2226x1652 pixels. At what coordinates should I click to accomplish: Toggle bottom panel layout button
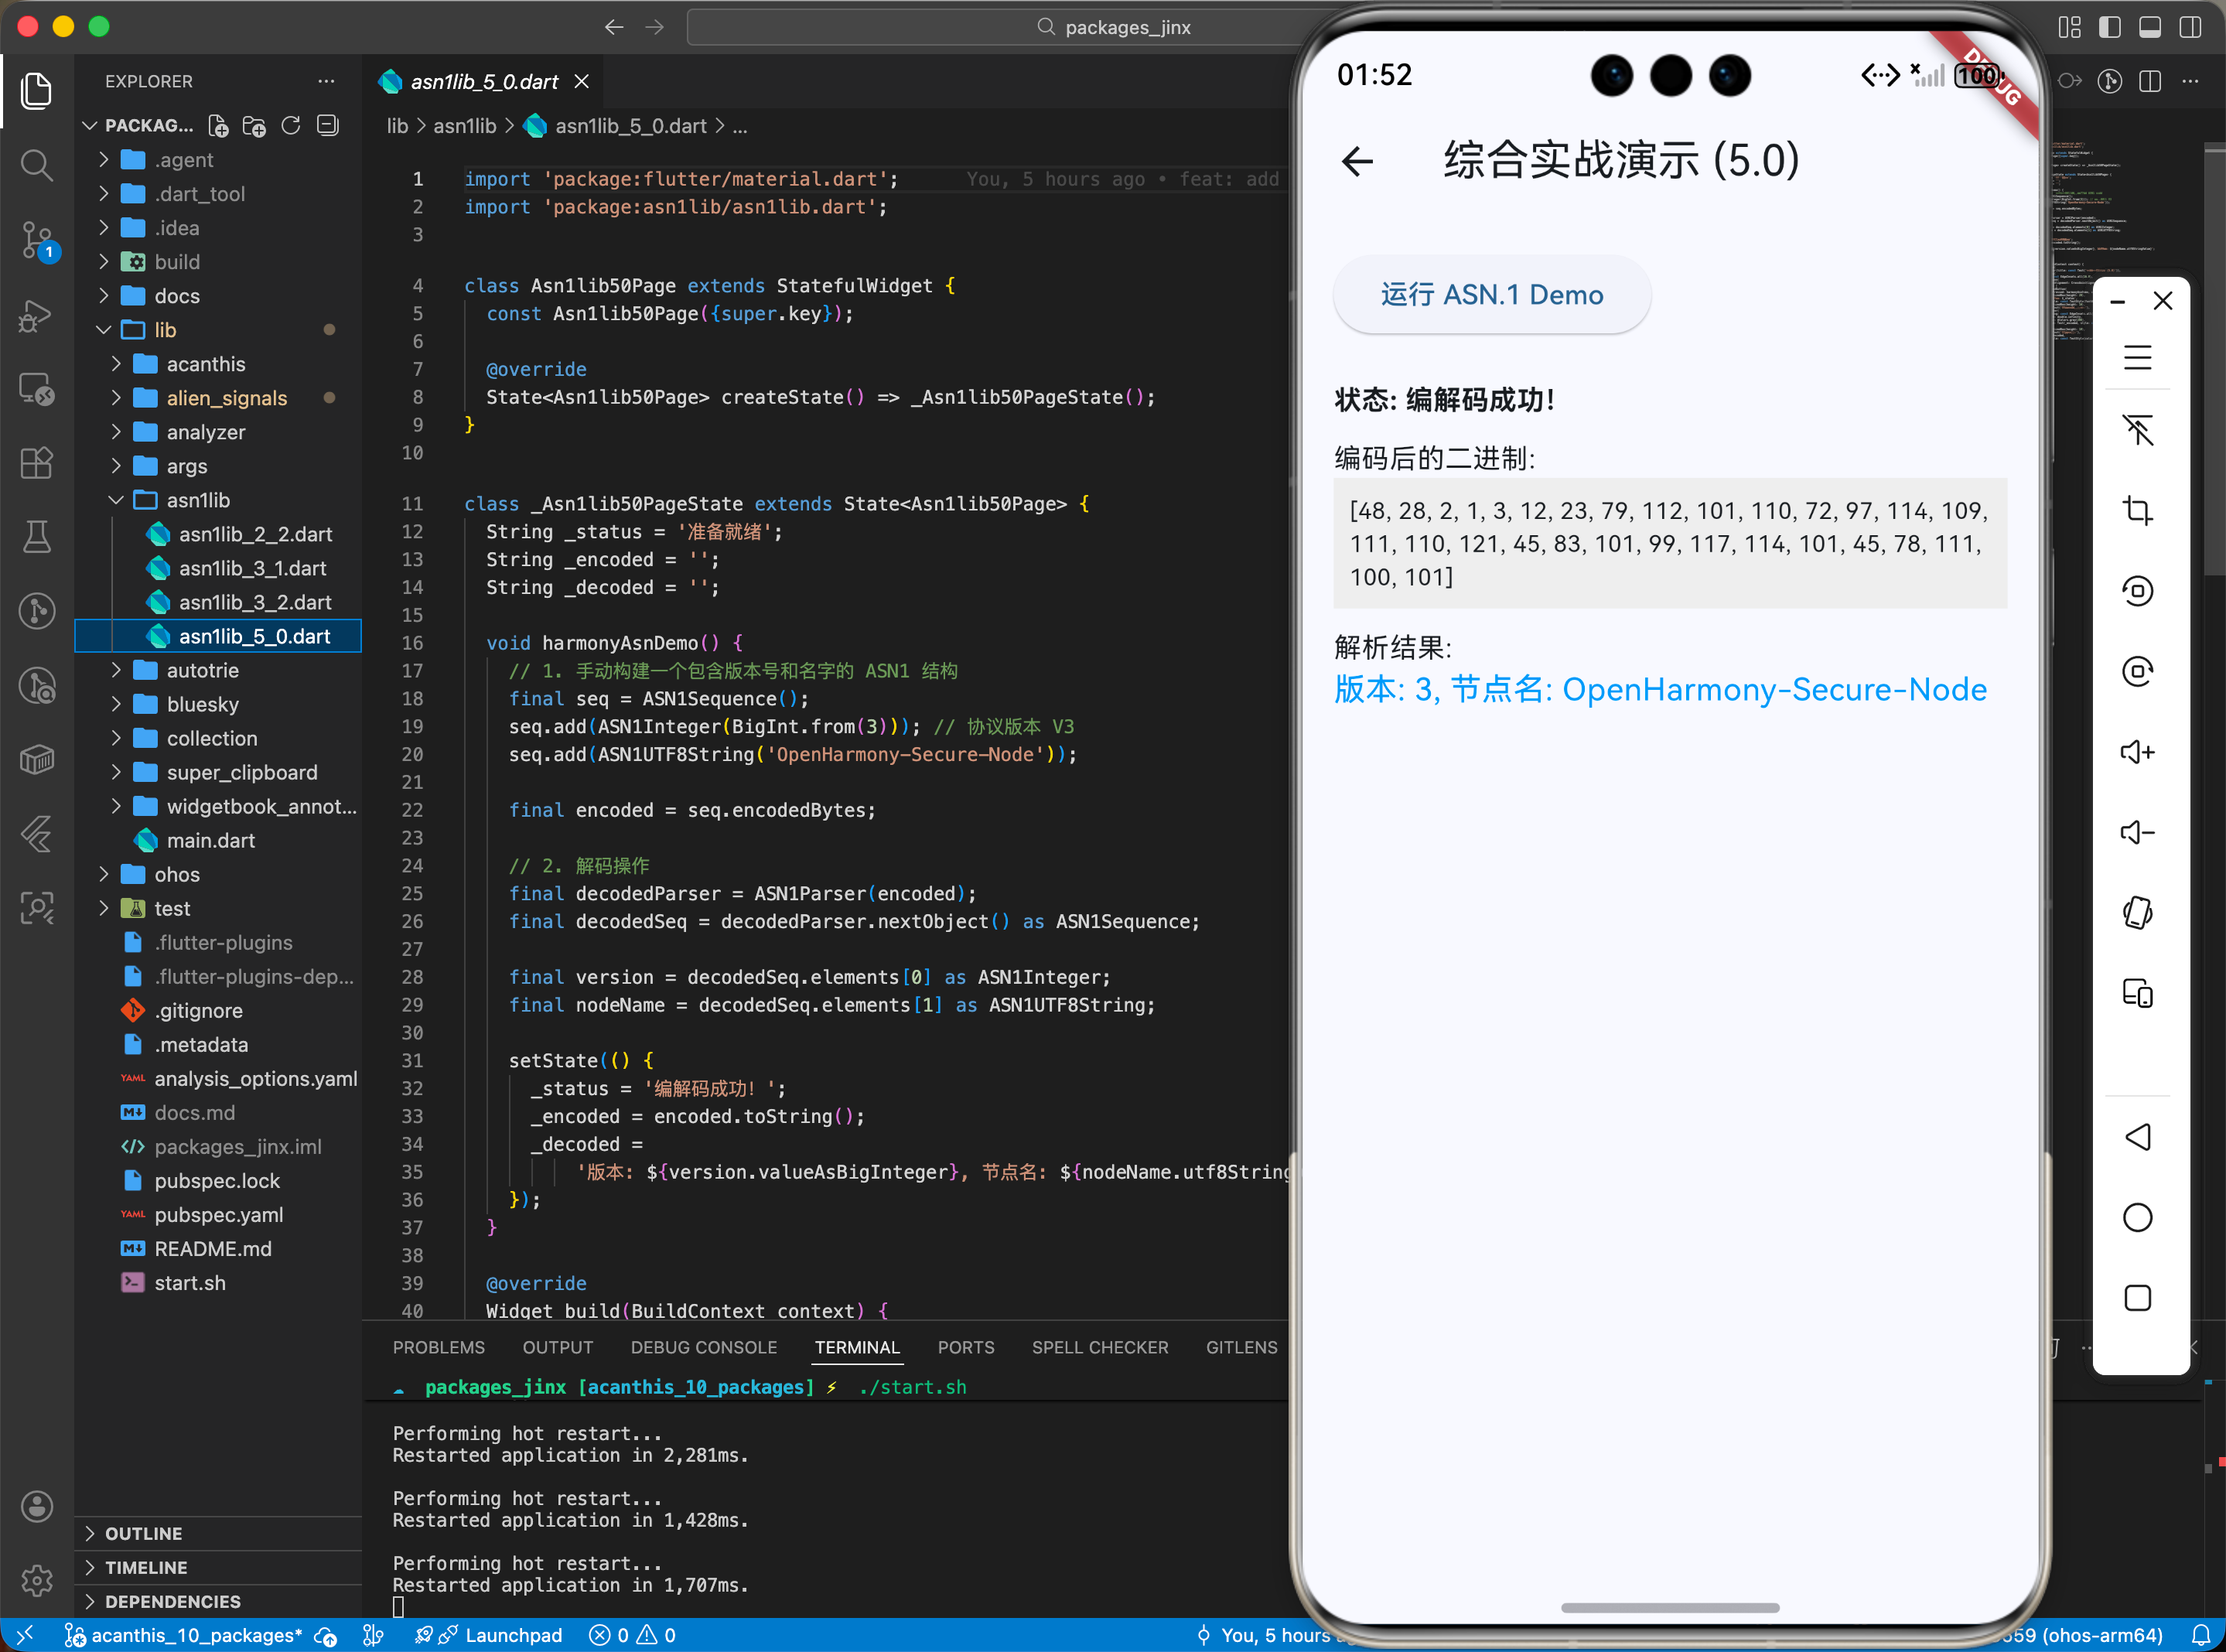2150,27
